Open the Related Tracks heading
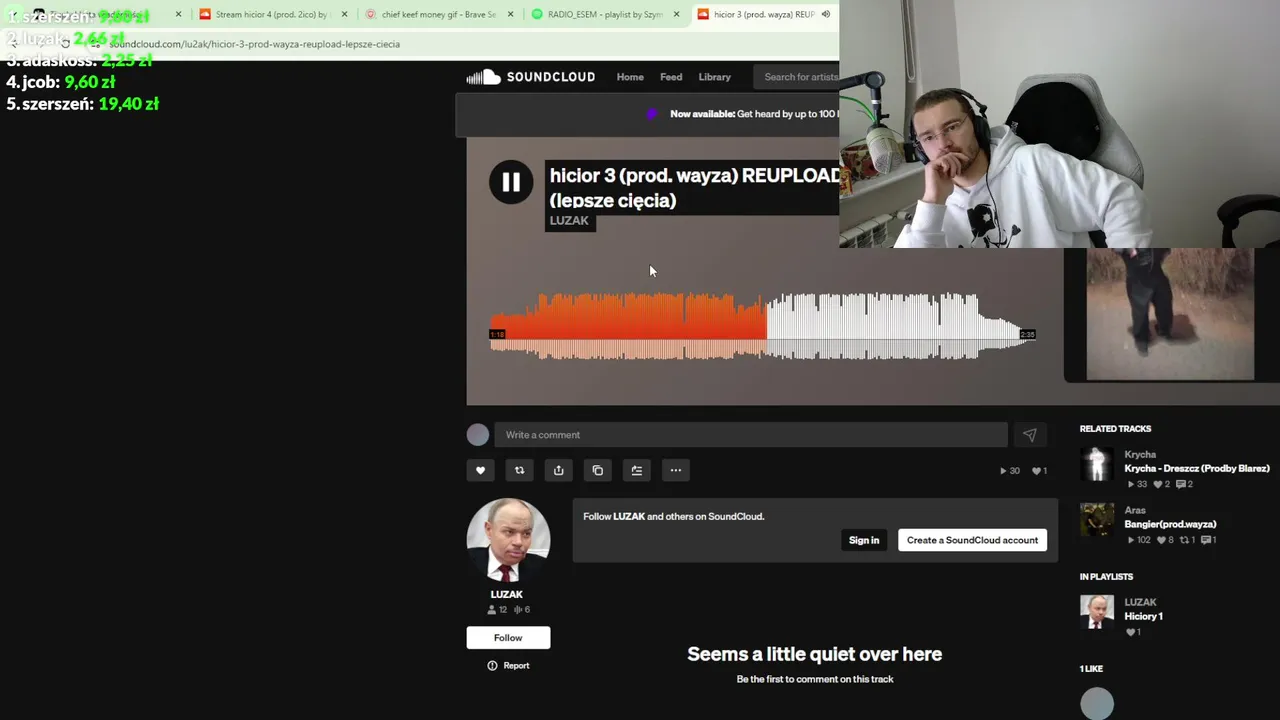The width and height of the screenshot is (1280, 720). pos(1115,429)
